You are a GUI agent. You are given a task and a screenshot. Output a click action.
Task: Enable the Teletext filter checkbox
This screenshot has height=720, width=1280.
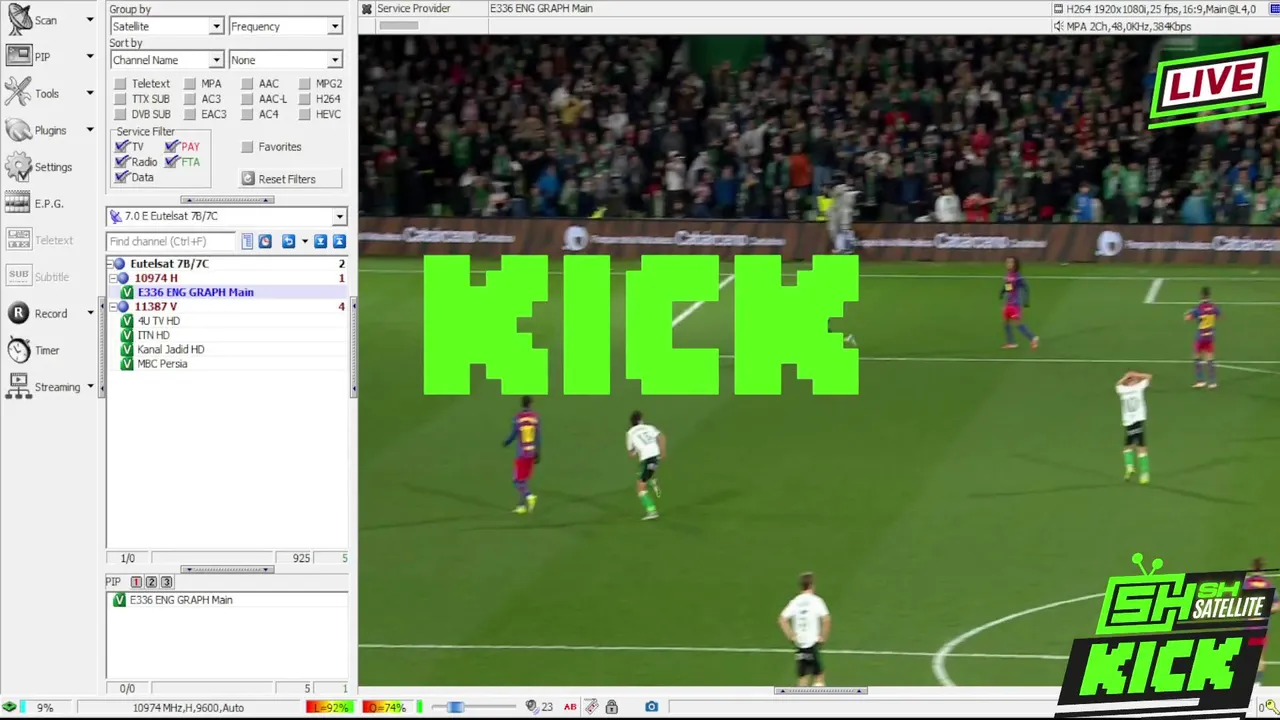point(121,84)
